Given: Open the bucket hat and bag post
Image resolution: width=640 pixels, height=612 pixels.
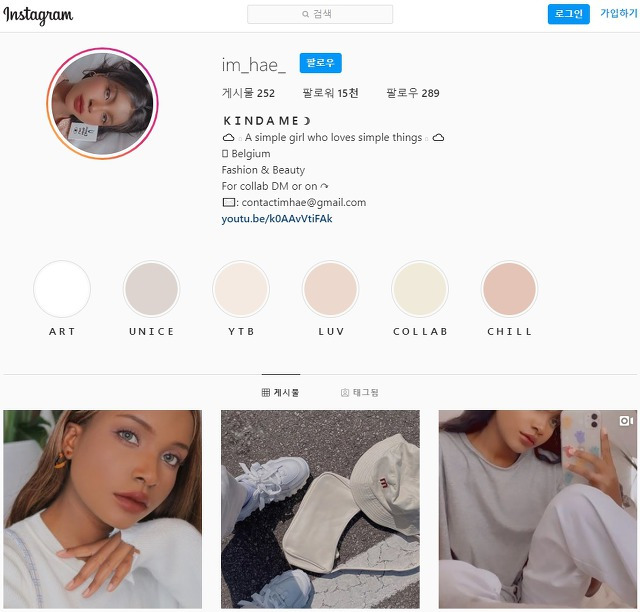Looking at the screenshot, I should click(320, 509).
